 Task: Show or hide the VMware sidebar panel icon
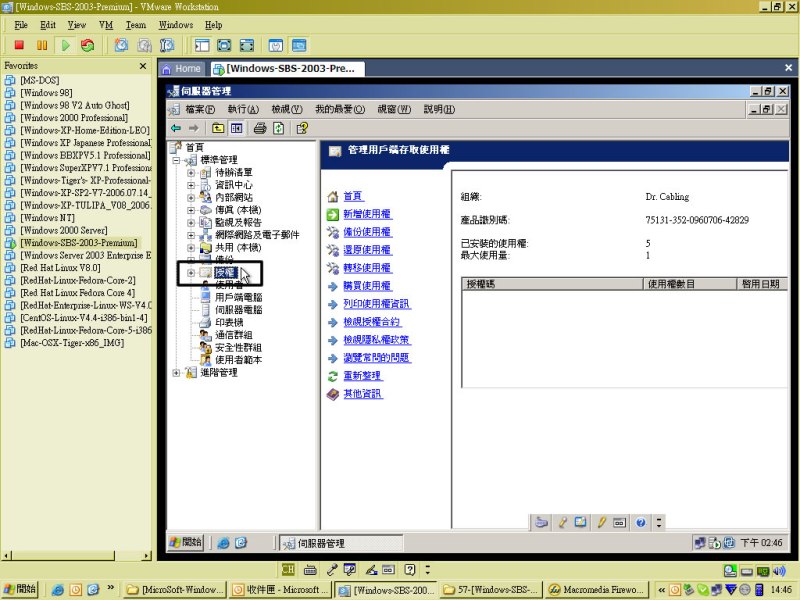pyautogui.click(x=202, y=45)
